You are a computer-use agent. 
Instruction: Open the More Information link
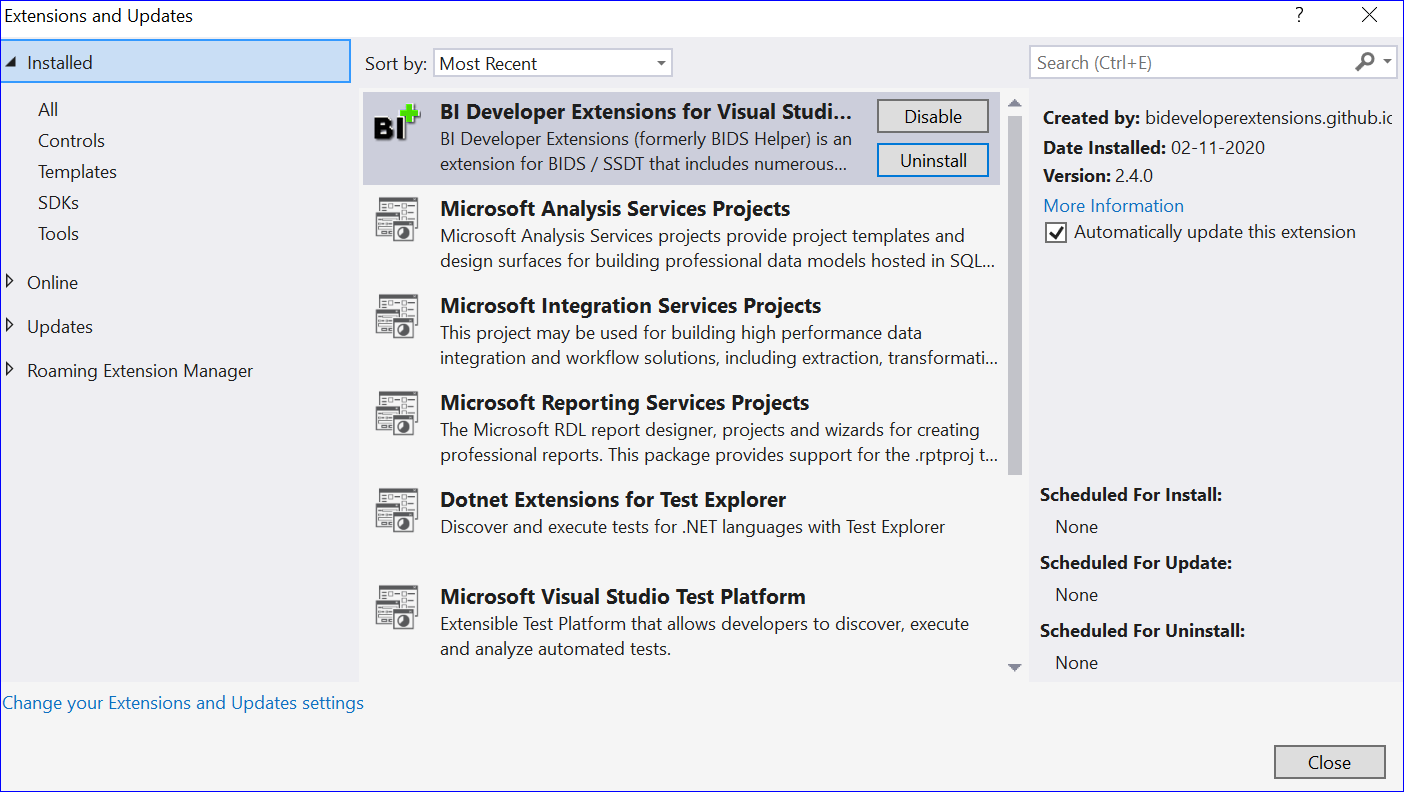point(1113,206)
